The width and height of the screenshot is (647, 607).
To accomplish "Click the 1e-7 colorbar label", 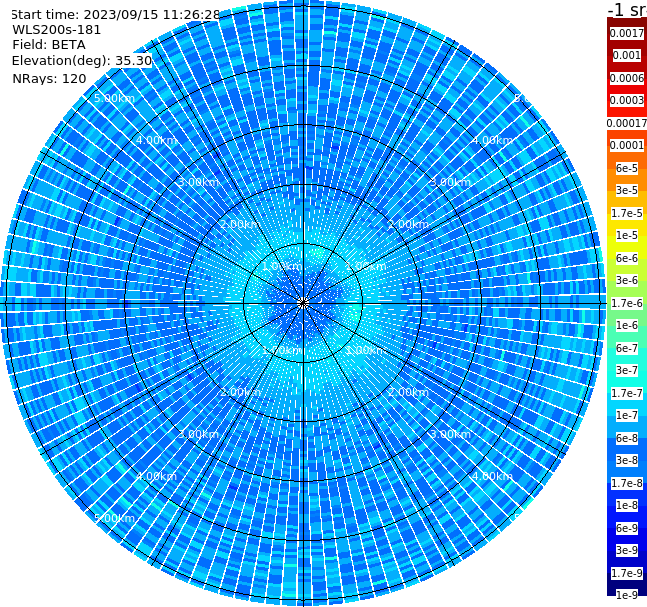I will [627, 415].
